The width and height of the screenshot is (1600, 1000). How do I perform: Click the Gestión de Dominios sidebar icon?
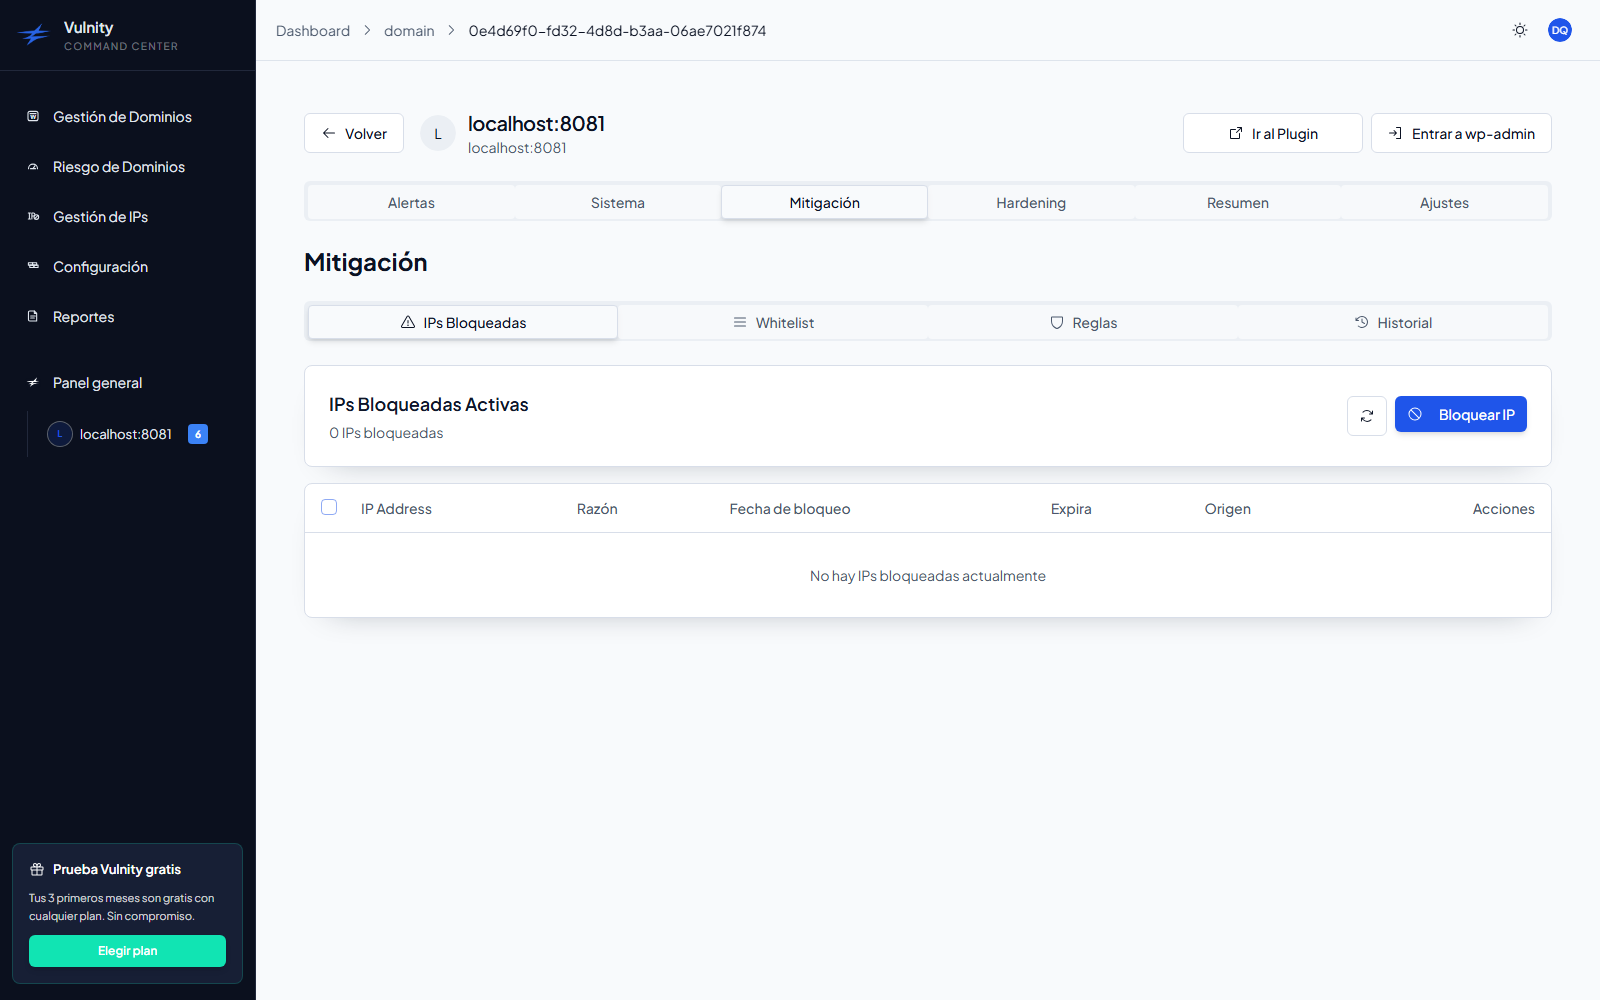(x=33, y=116)
